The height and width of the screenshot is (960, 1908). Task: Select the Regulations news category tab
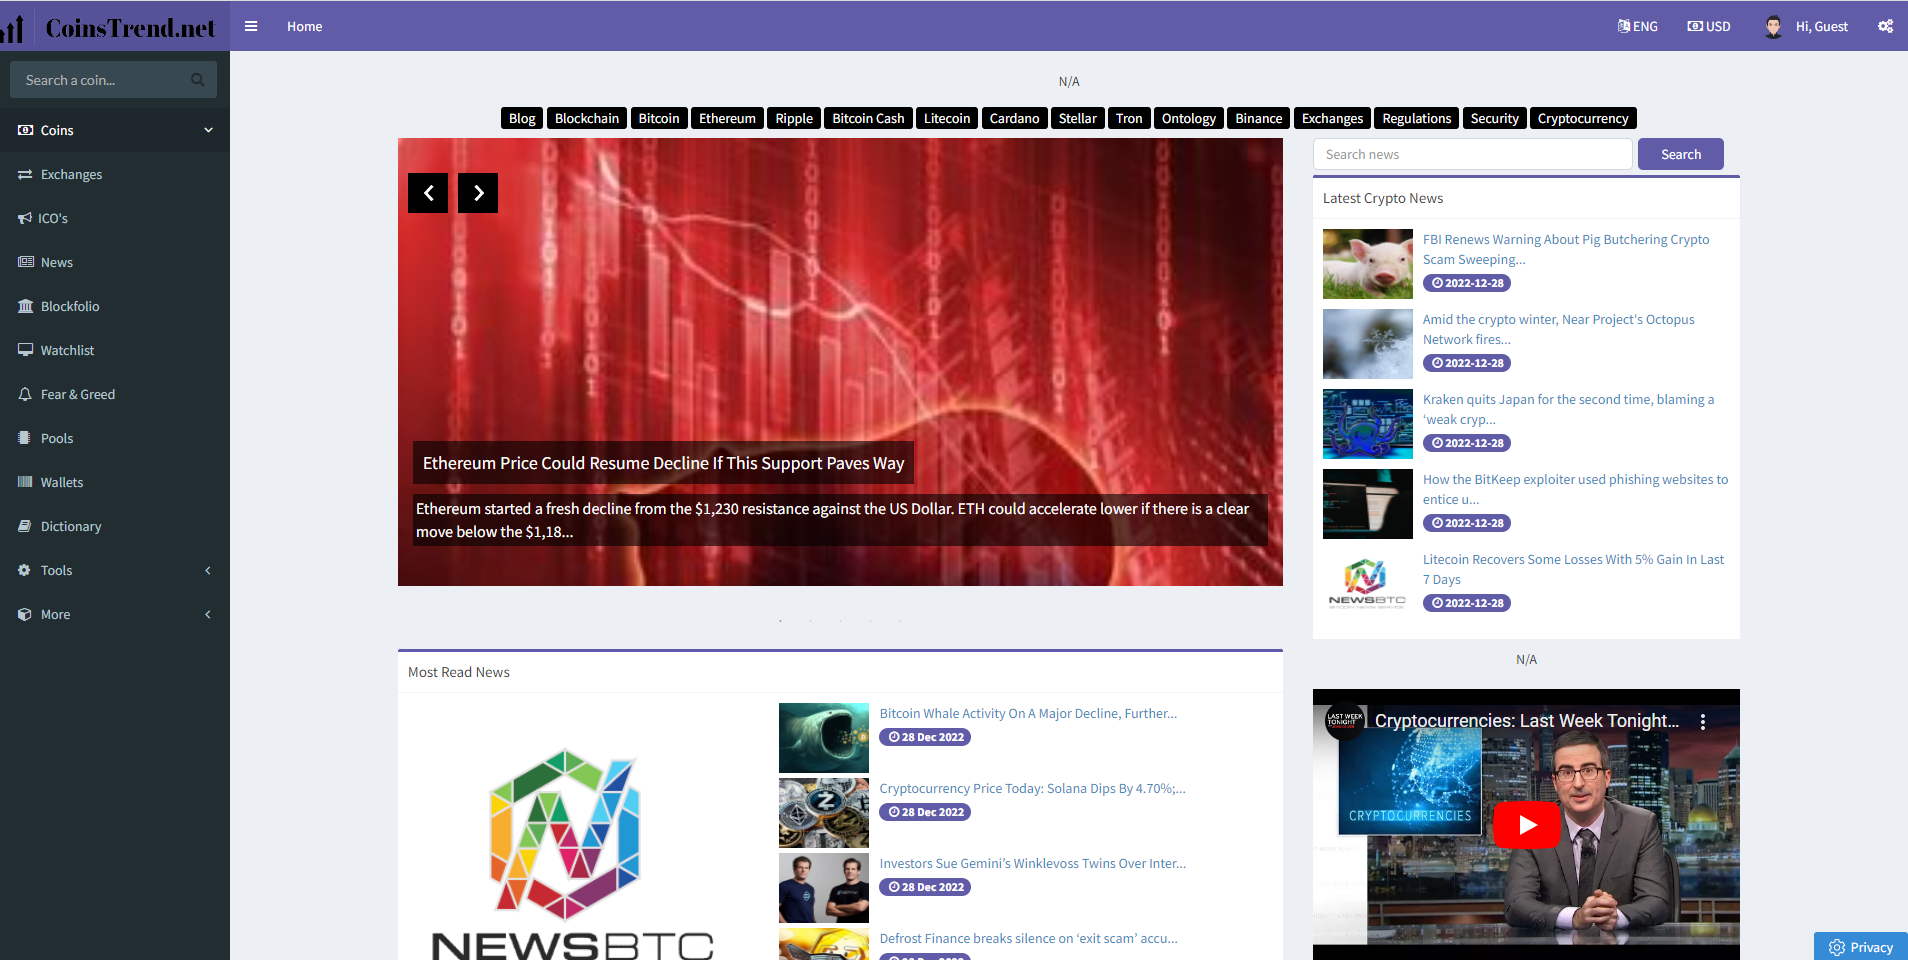[1416, 118]
